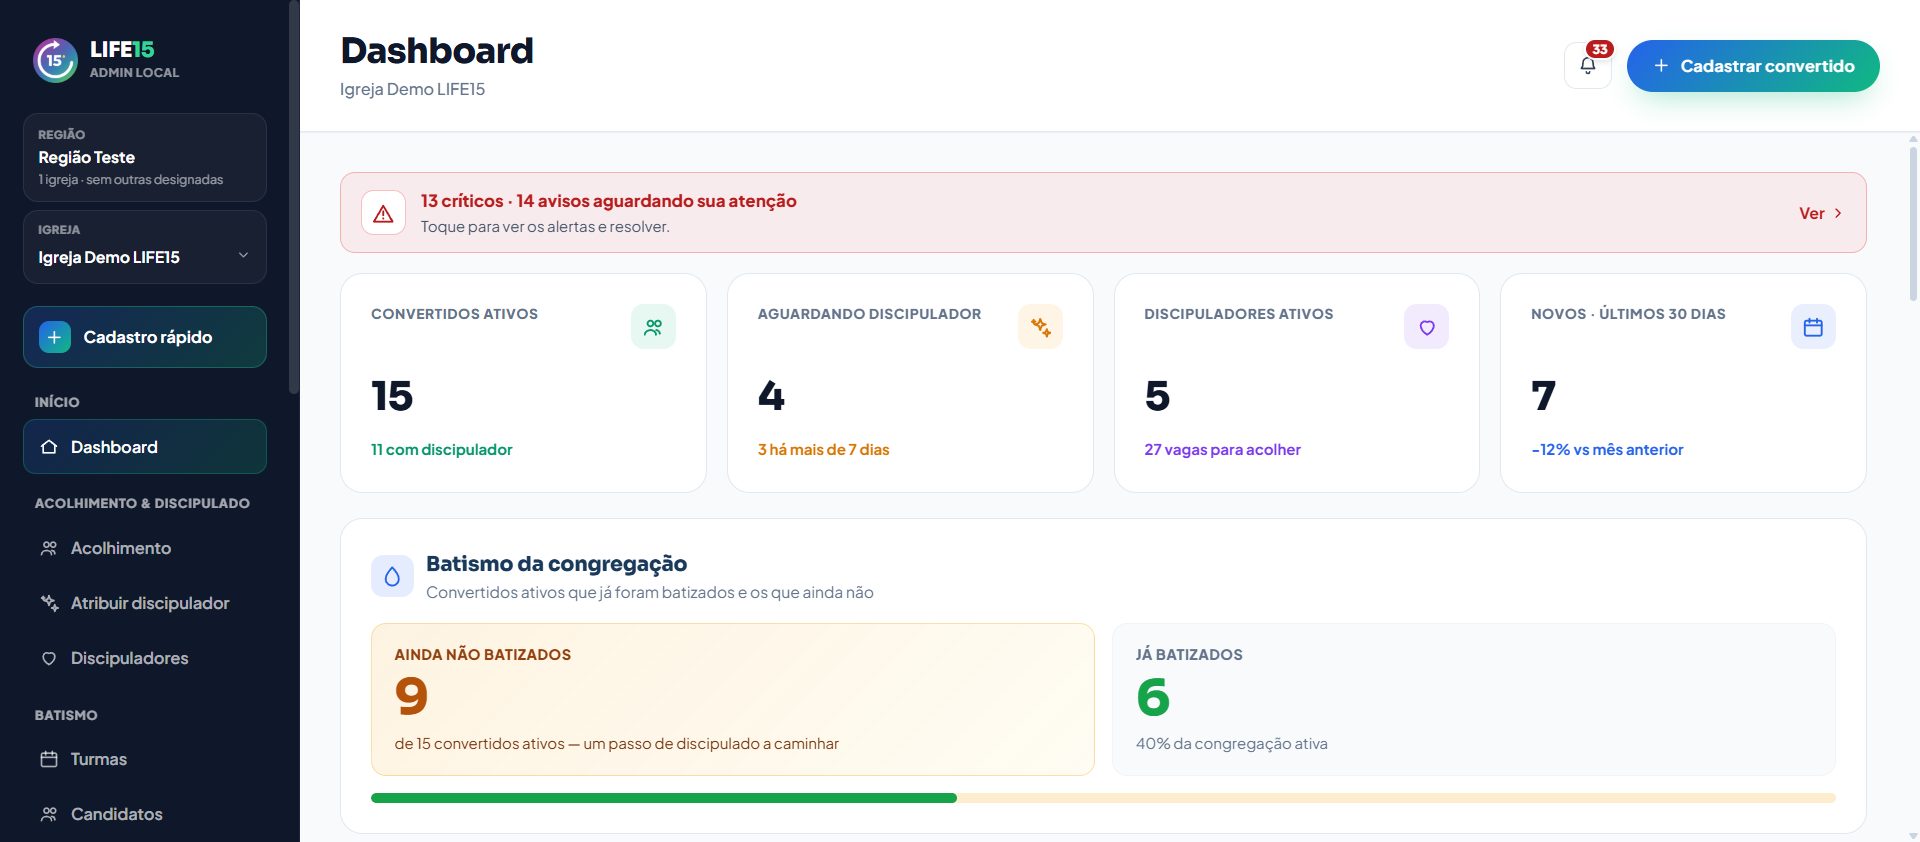1920x842 pixels.
Task: Click the Aguardando Discipulador sparkle icon
Action: [1040, 327]
